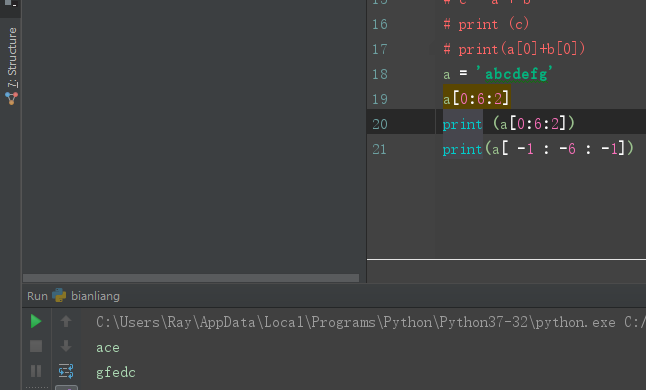Click the gfedc console output line
646x390 pixels.
(116, 373)
